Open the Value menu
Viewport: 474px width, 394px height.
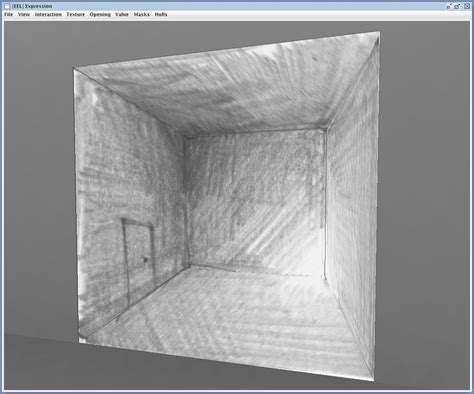(x=122, y=14)
